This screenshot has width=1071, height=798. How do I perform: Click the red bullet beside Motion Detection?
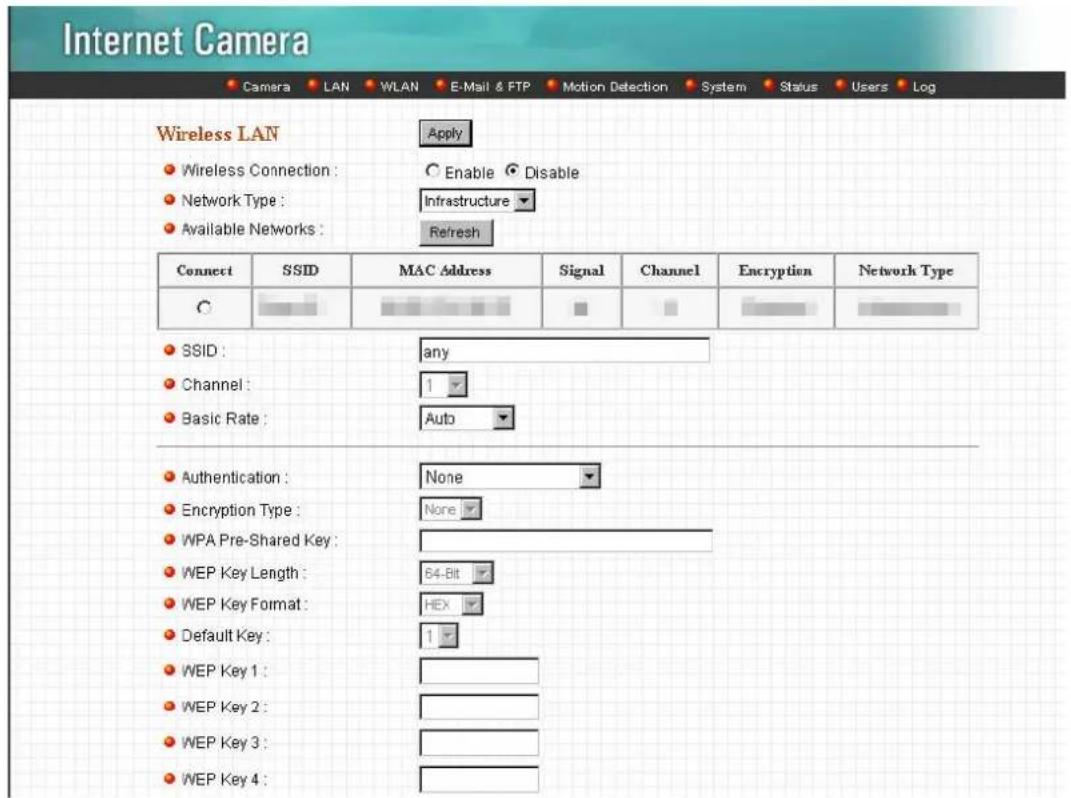coord(552,85)
